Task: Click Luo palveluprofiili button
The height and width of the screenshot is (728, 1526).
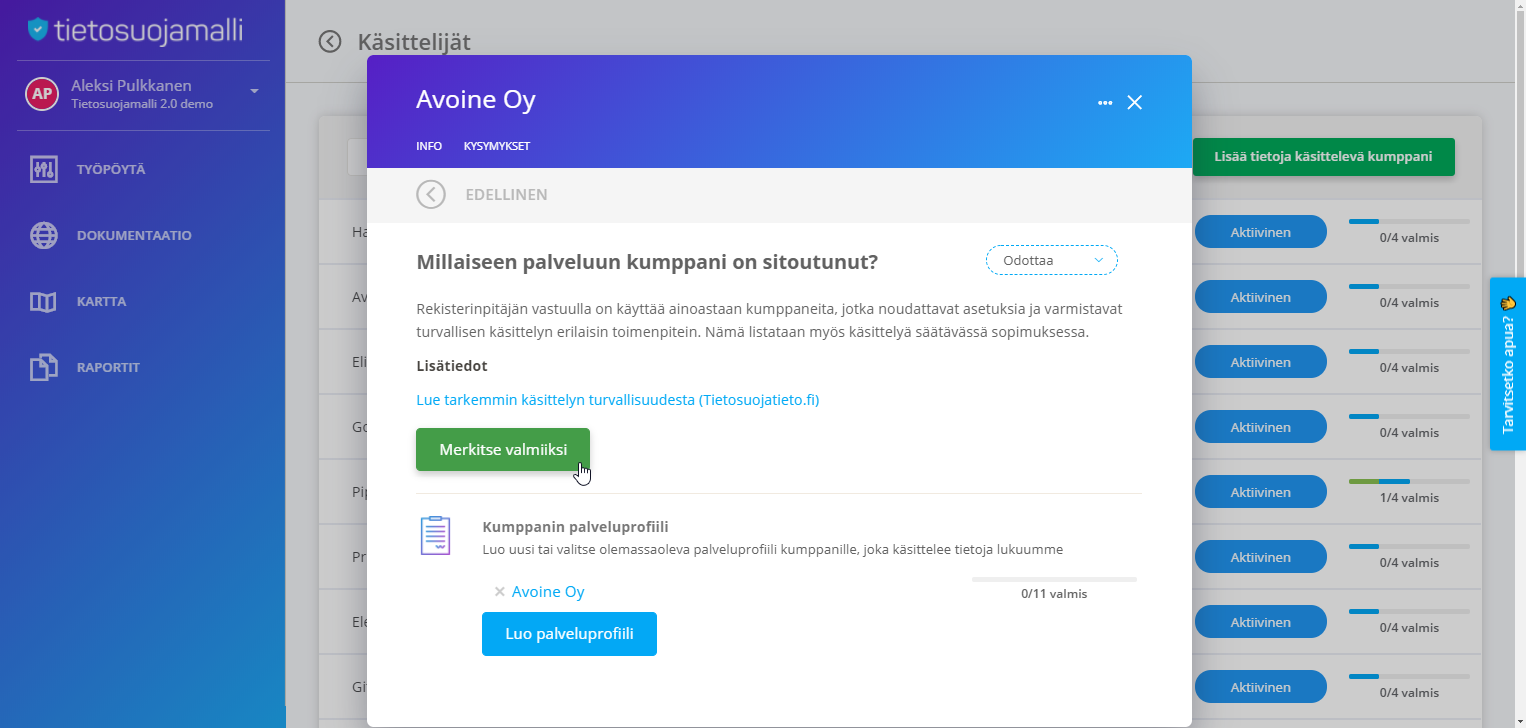Action: click(x=569, y=634)
